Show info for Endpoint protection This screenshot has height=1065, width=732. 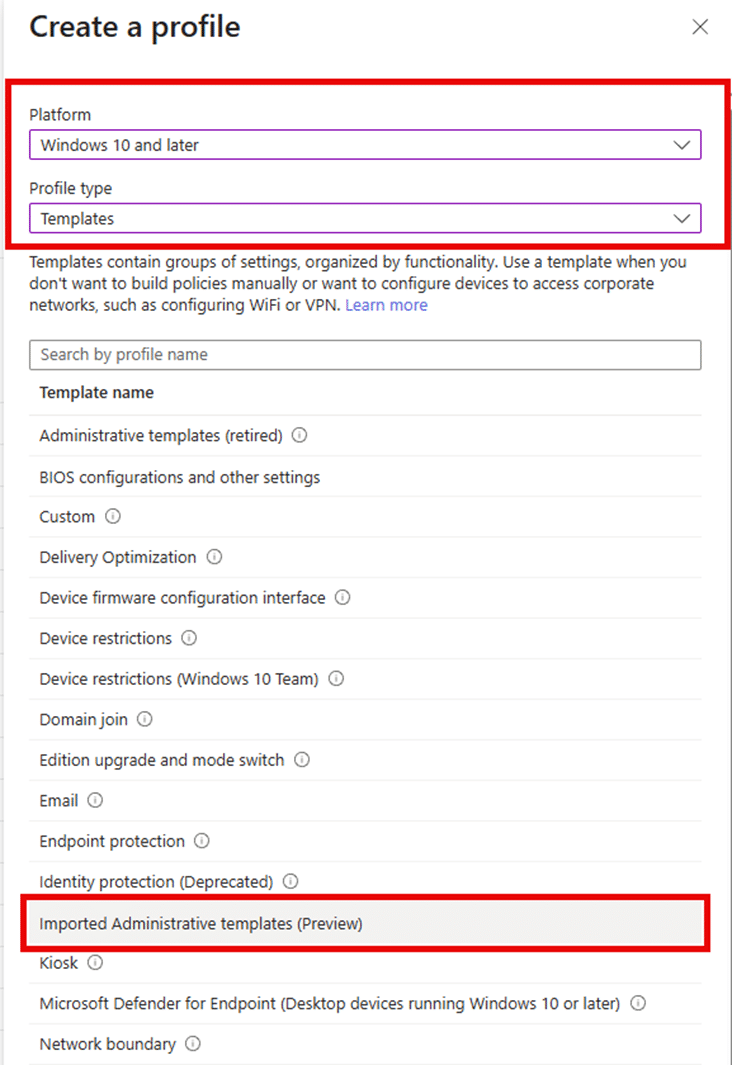coord(202,841)
